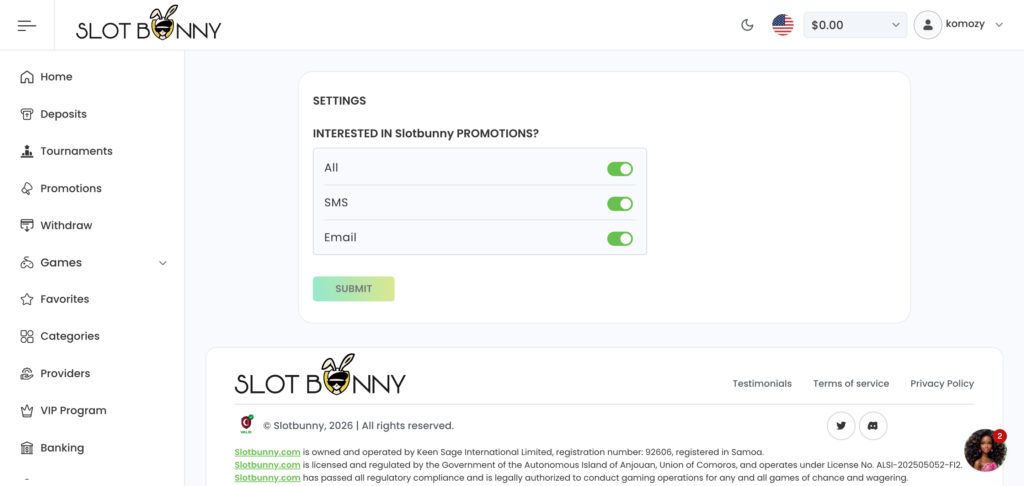This screenshot has width=1024, height=486.
Task: Open the Categories menu label
Action: (70, 336)
